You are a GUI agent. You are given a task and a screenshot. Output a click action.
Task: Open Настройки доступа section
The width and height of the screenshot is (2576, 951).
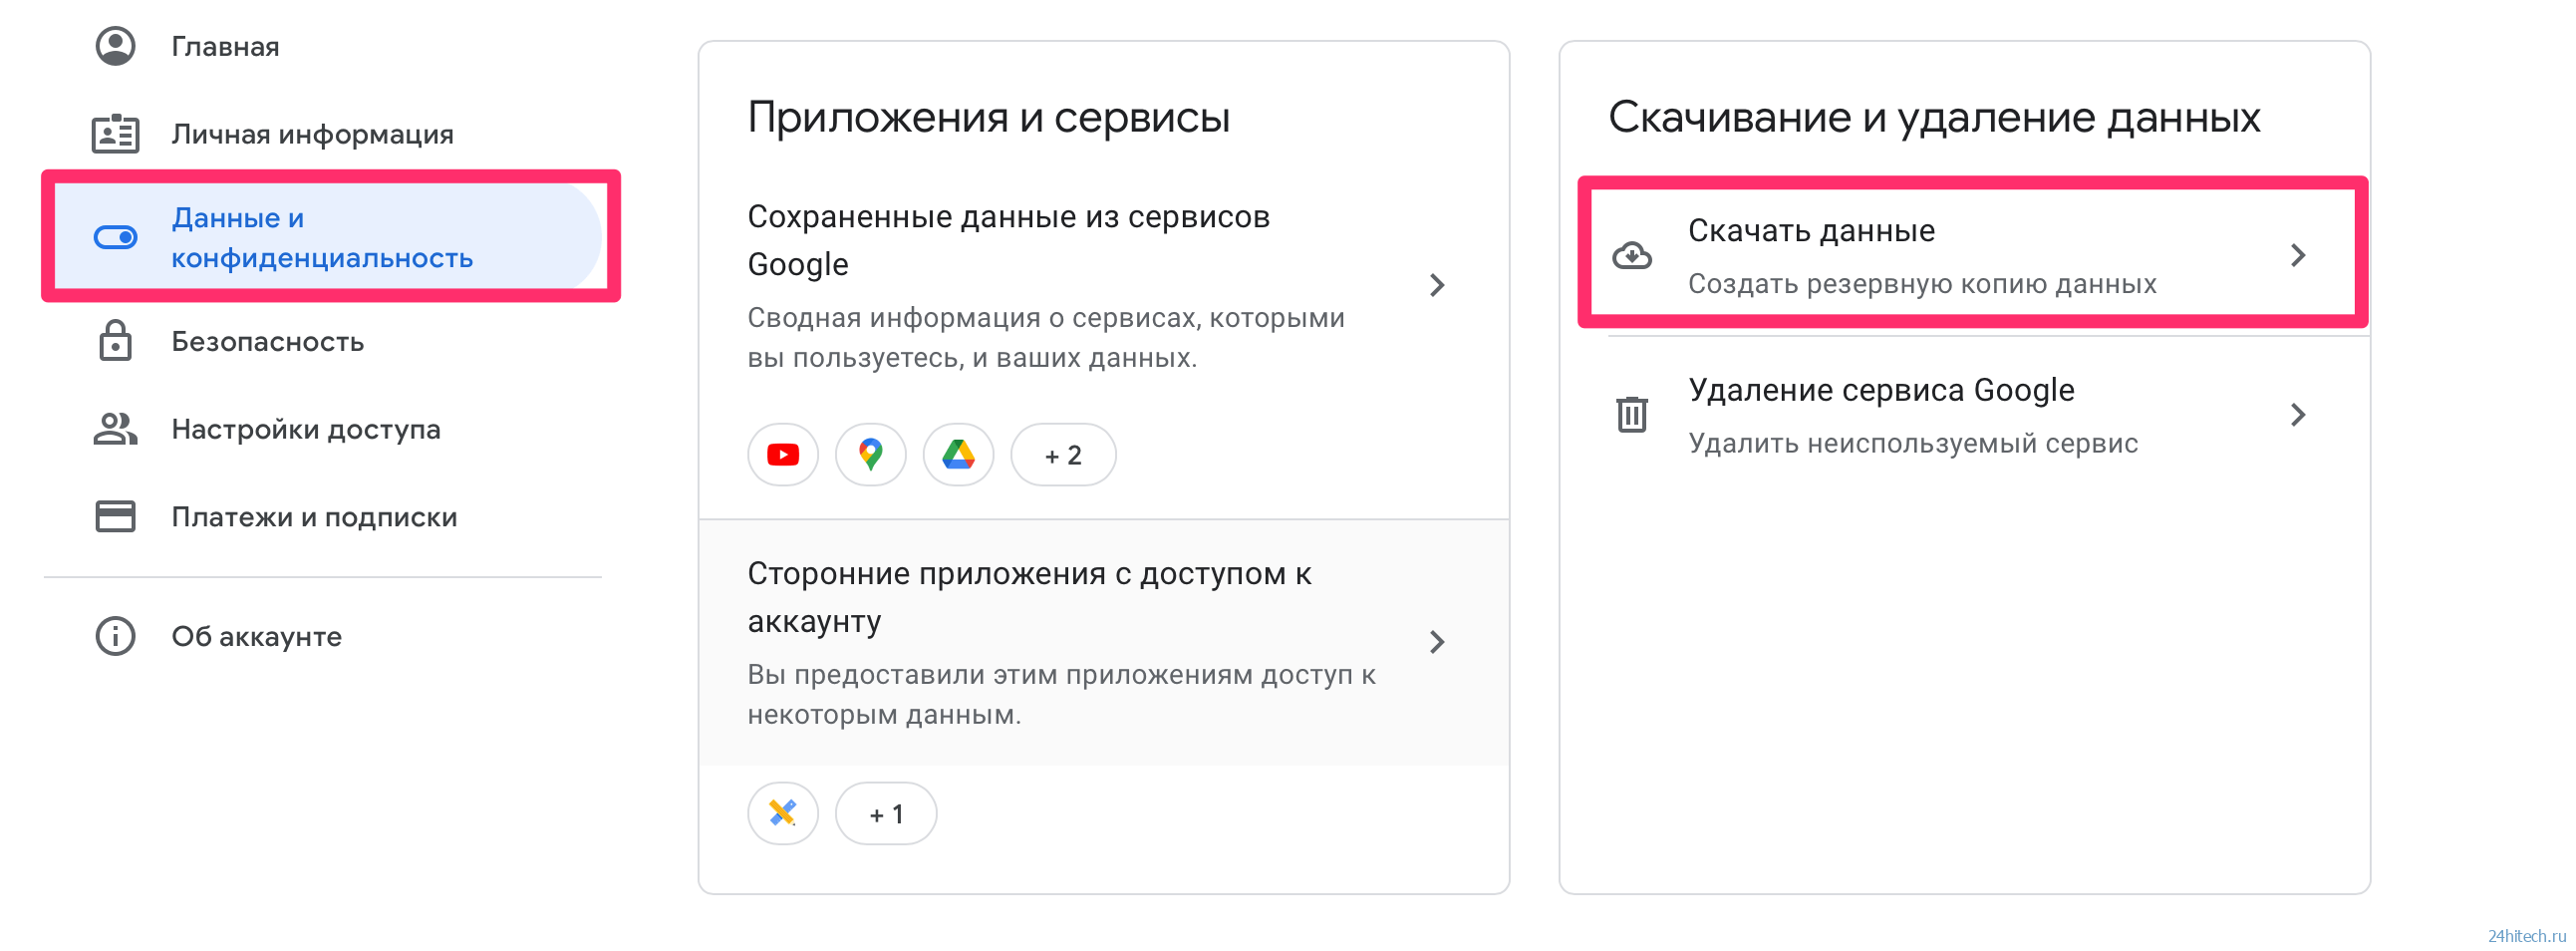(x=305, y=429)
